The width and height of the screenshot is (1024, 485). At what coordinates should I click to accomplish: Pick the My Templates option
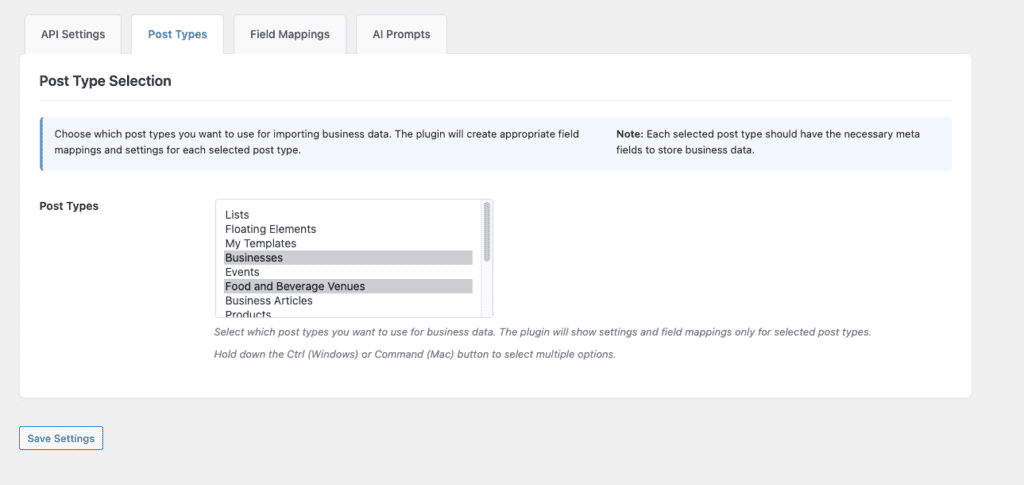[x=260, y=243]
